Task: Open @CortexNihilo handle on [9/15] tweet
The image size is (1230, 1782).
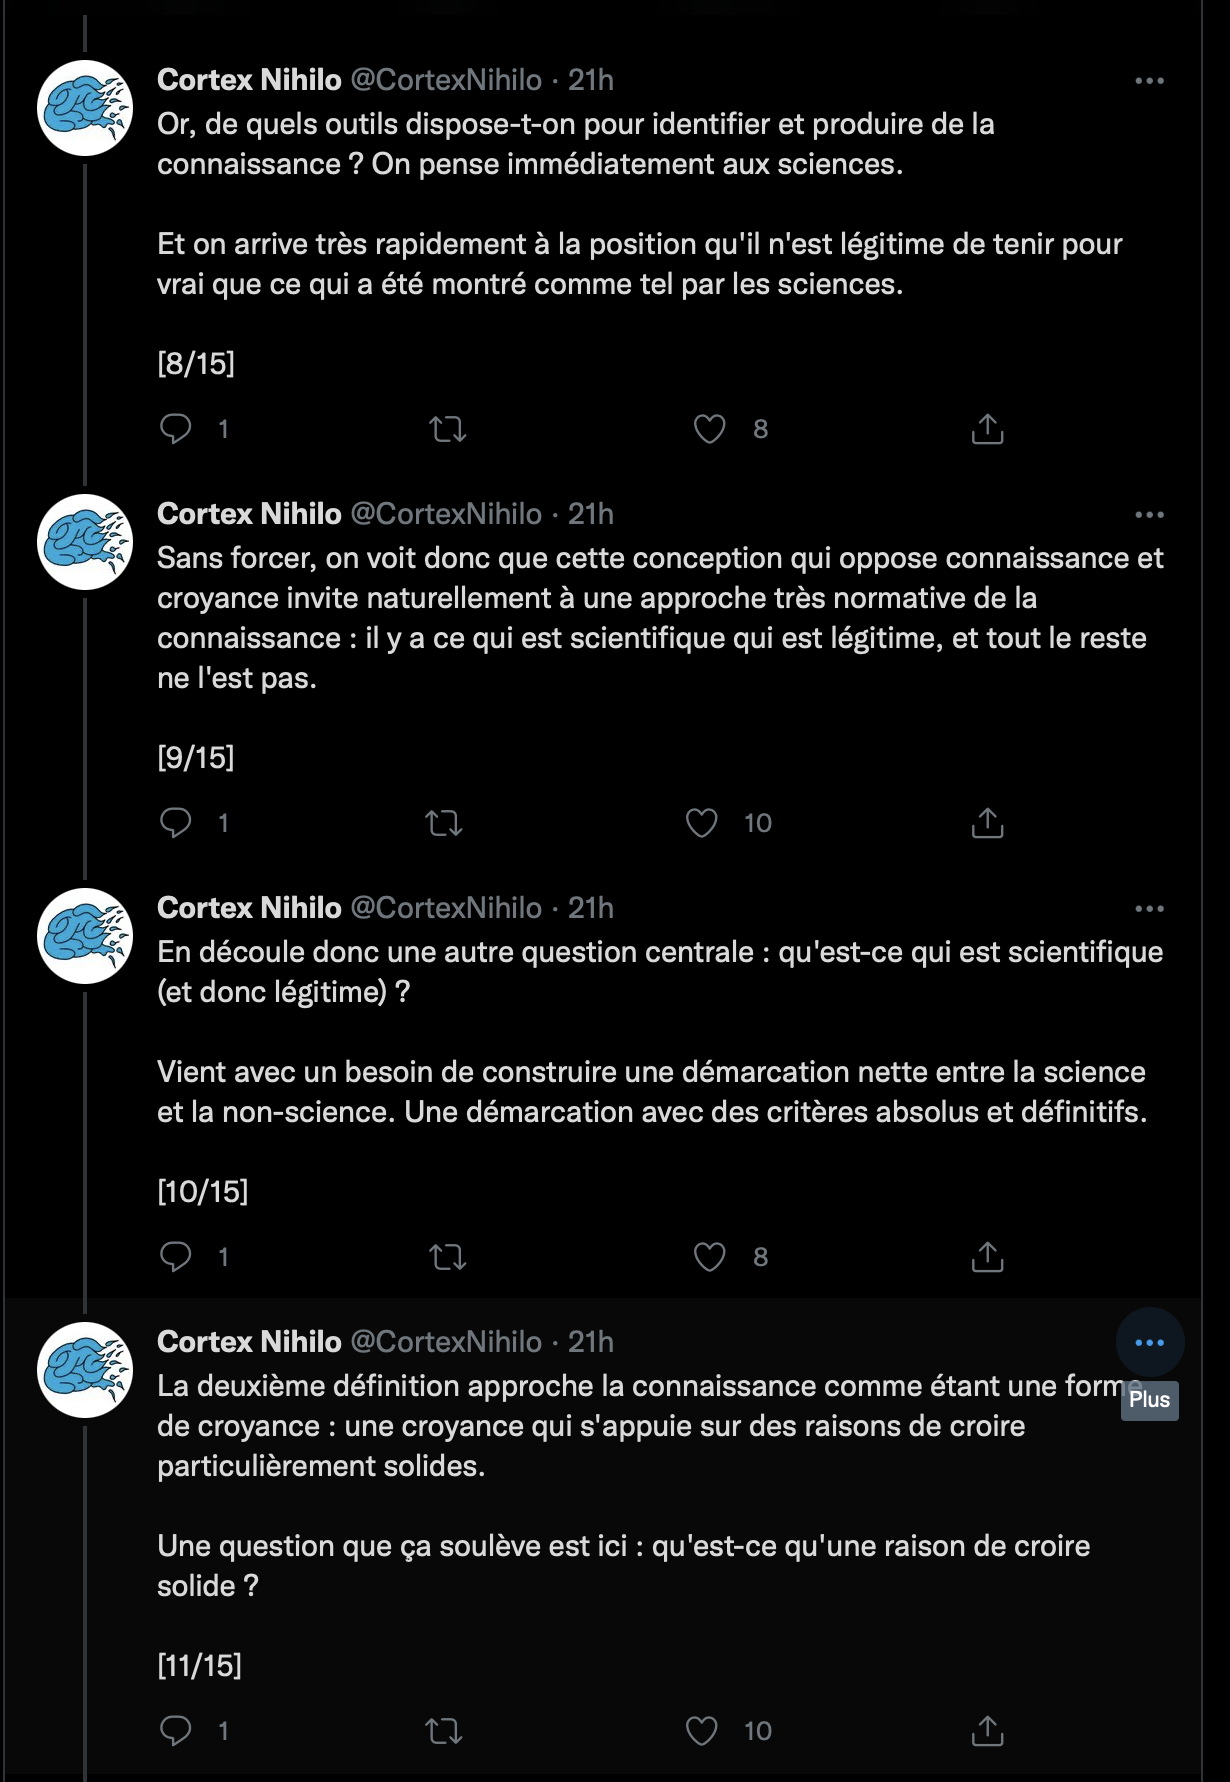Action: (x=446, y=514)
